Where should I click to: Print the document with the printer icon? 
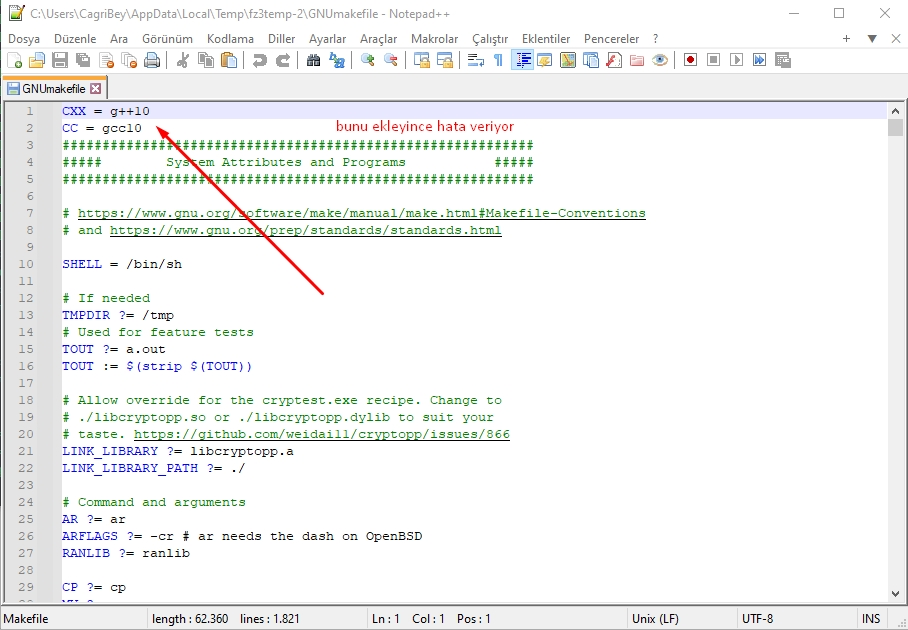(x=152, y=60)
